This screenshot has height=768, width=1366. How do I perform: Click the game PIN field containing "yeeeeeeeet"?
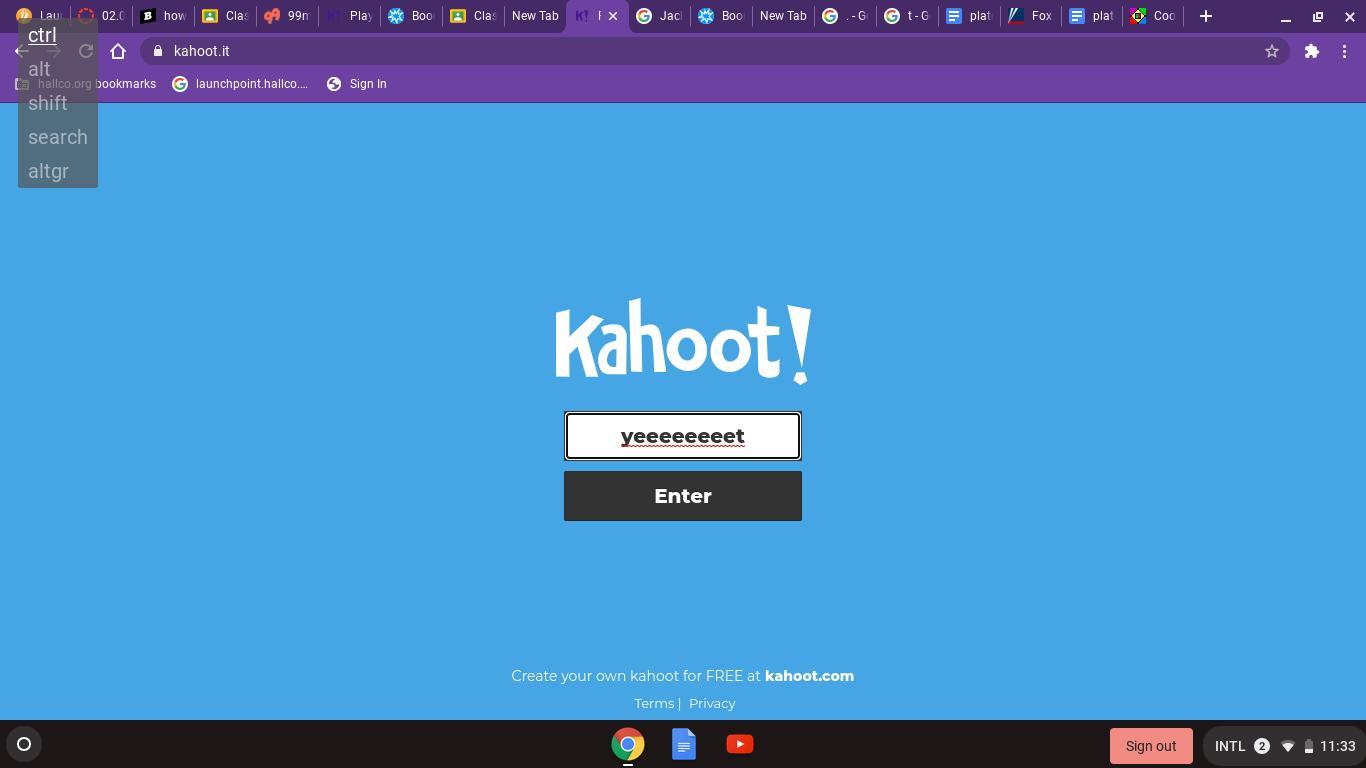point(683,436)
